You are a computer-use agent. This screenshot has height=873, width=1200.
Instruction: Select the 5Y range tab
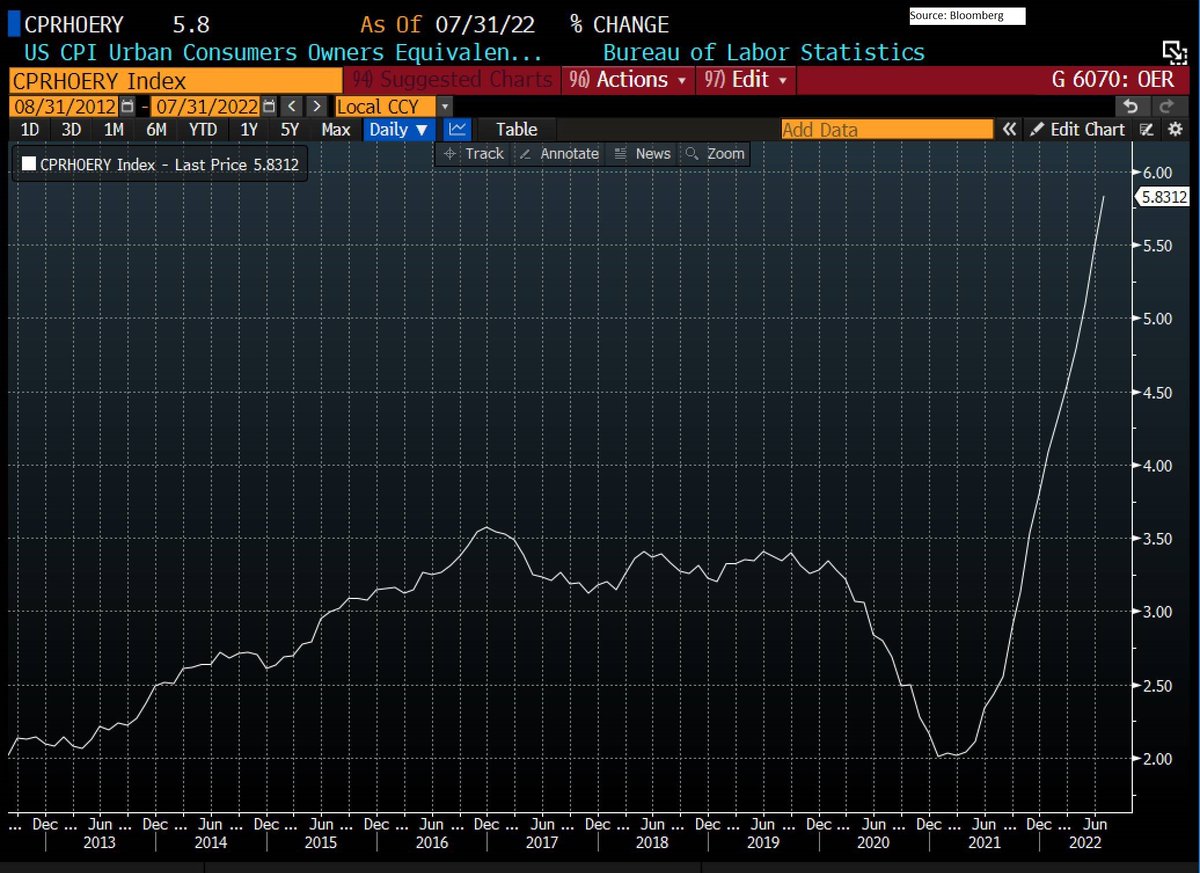[289, 129]
